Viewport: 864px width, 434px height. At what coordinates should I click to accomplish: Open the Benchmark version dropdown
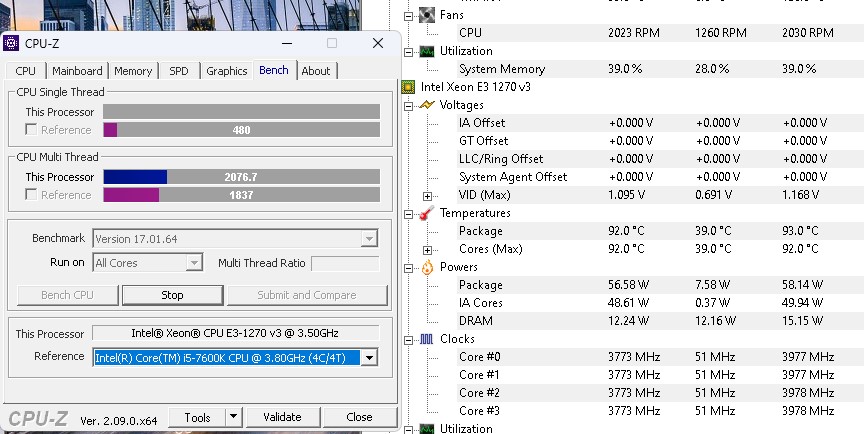(x=369, y=239)
